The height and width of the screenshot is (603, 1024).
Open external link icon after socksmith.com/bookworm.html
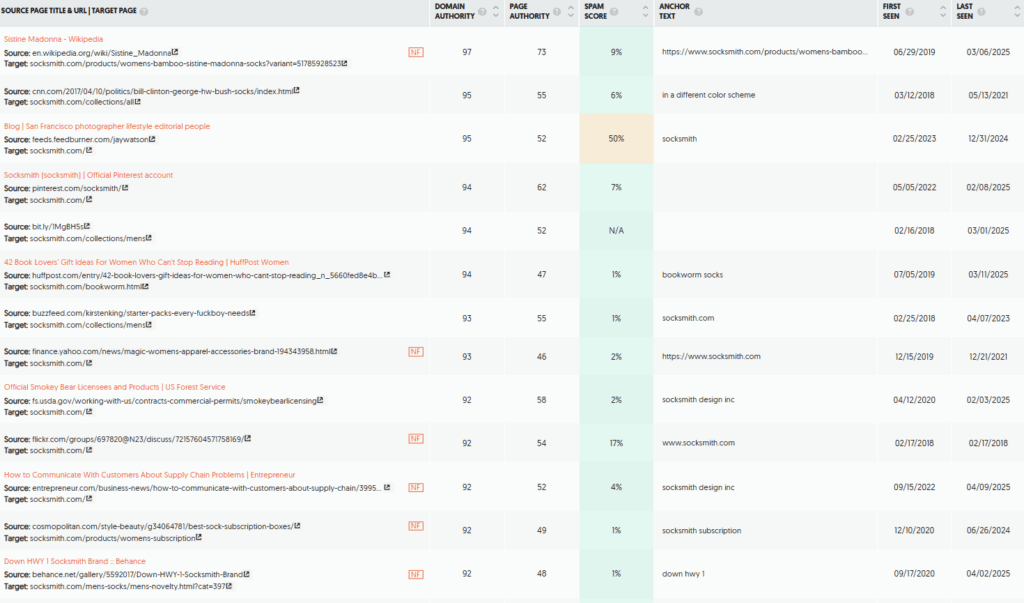(x=146, y=286)
